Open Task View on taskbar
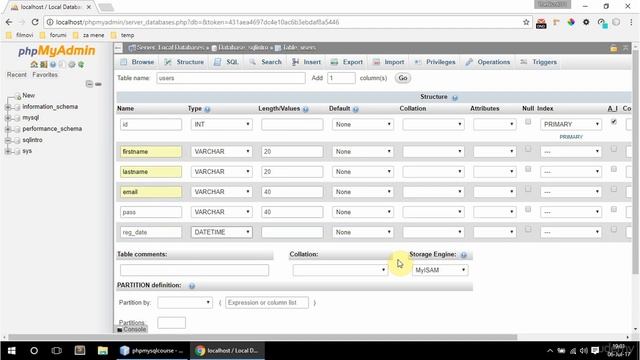640x360 pixels. click(x=57, y=351)
